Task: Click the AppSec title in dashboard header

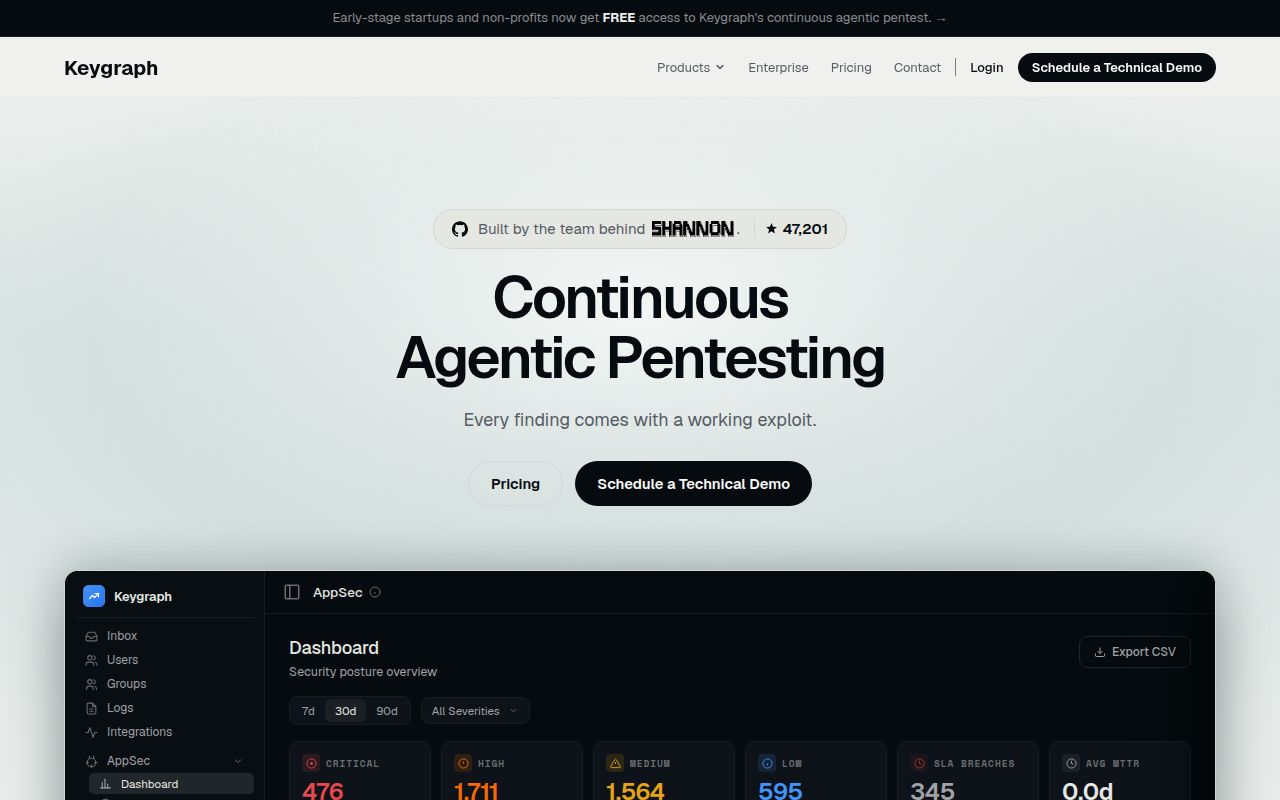Action: [338, 592]
